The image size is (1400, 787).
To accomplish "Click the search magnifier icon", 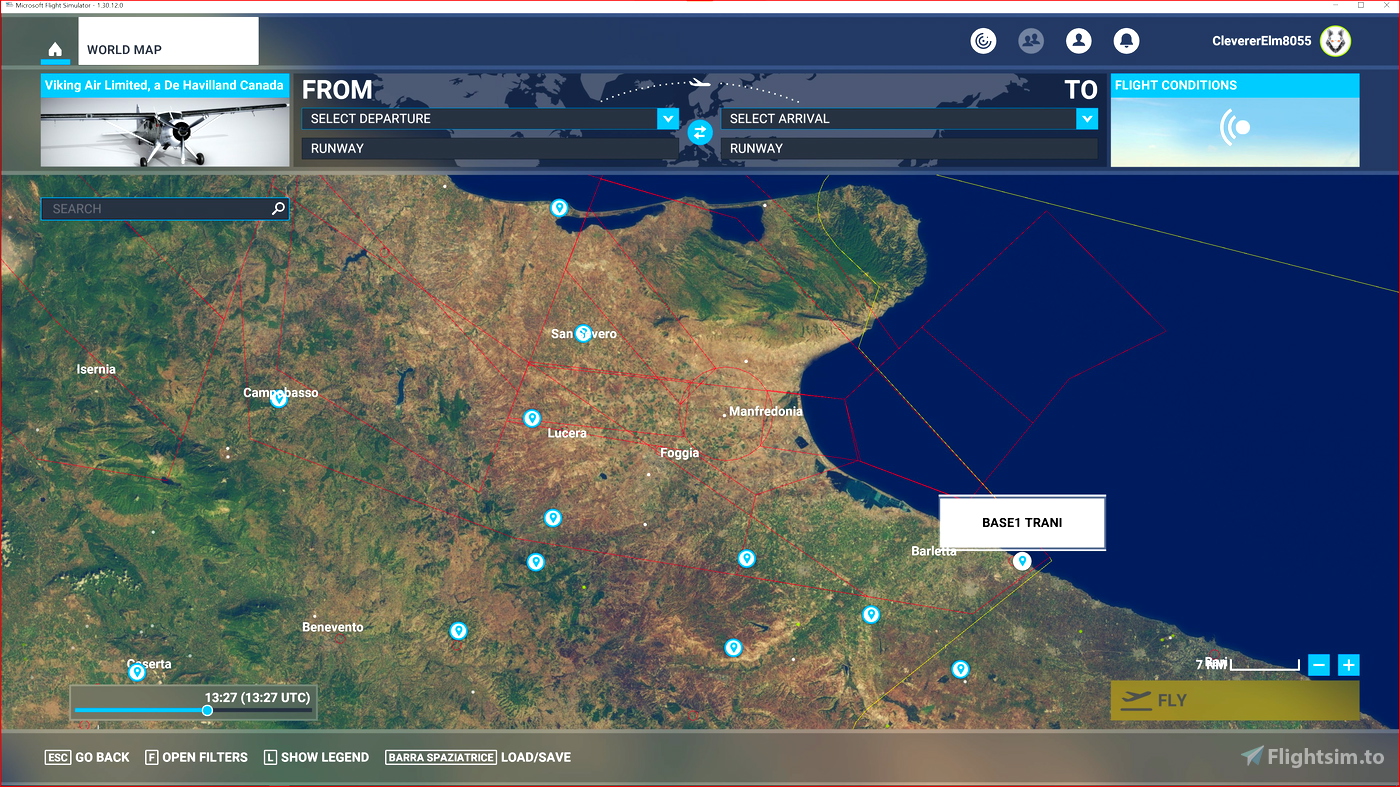I will (x=278, y=209).
